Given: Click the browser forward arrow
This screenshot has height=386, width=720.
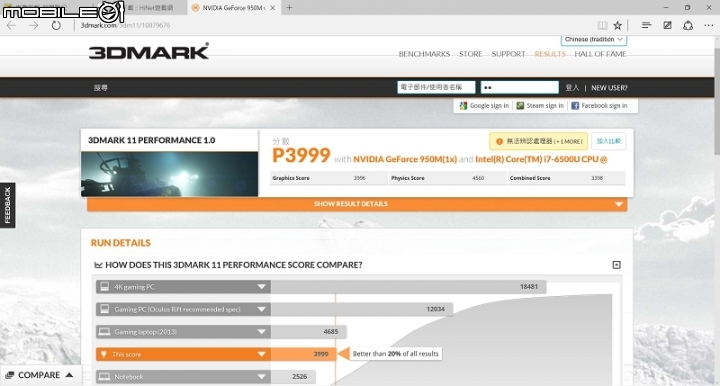Looking at the screenshot, I should (34, 25).
